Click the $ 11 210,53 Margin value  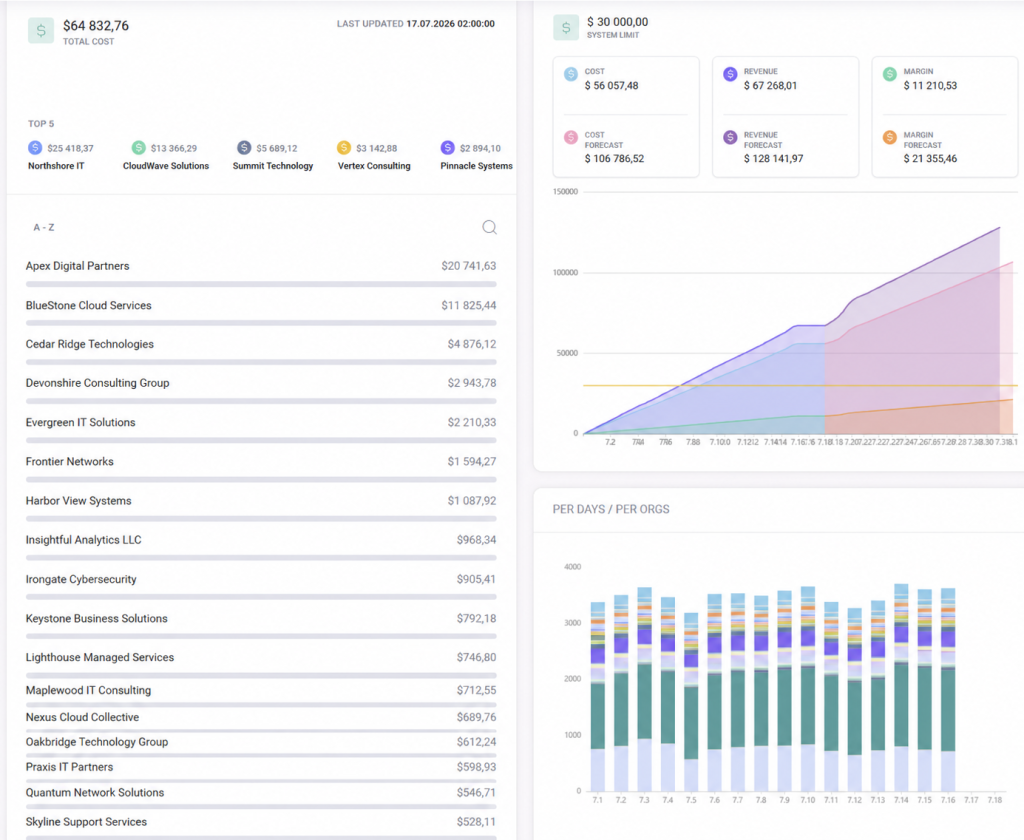click(930, 86)
